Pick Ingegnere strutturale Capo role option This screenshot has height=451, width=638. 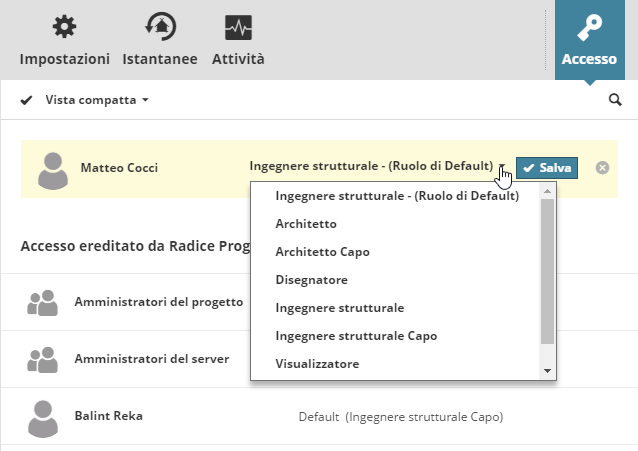(x=356, y=336)
